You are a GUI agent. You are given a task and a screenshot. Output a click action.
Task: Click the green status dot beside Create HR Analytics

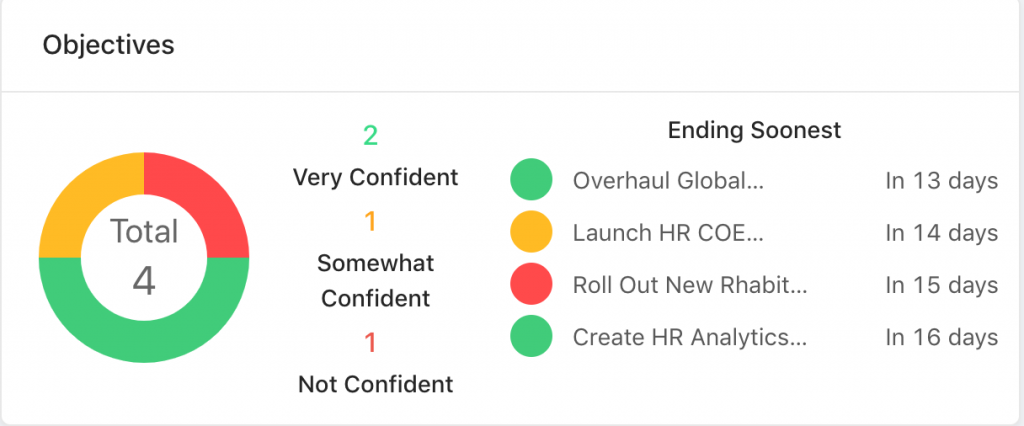[x=531, y=336]
